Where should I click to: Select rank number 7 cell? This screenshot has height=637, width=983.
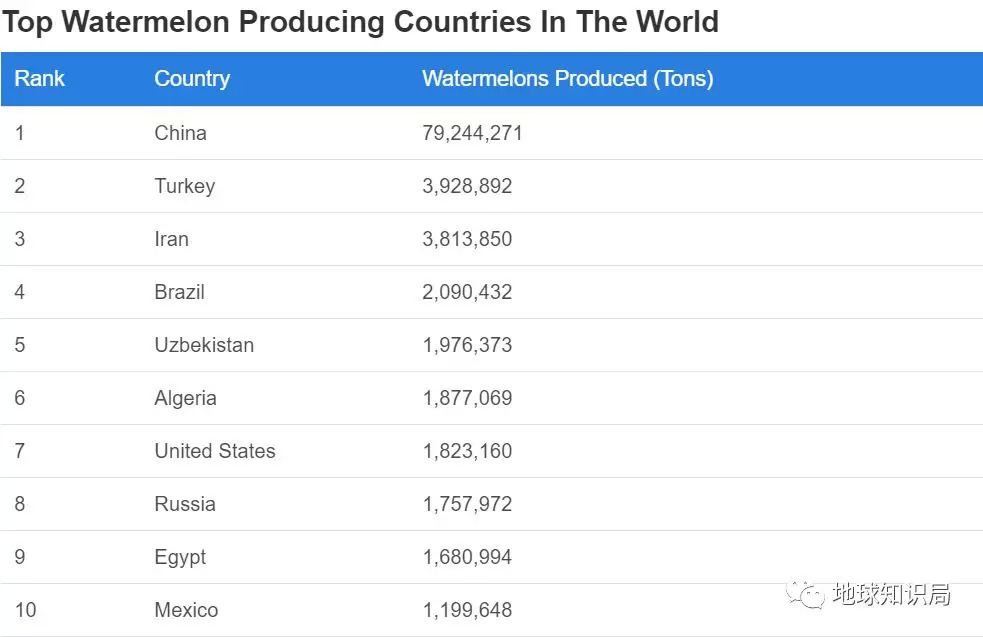coord(20,451)
